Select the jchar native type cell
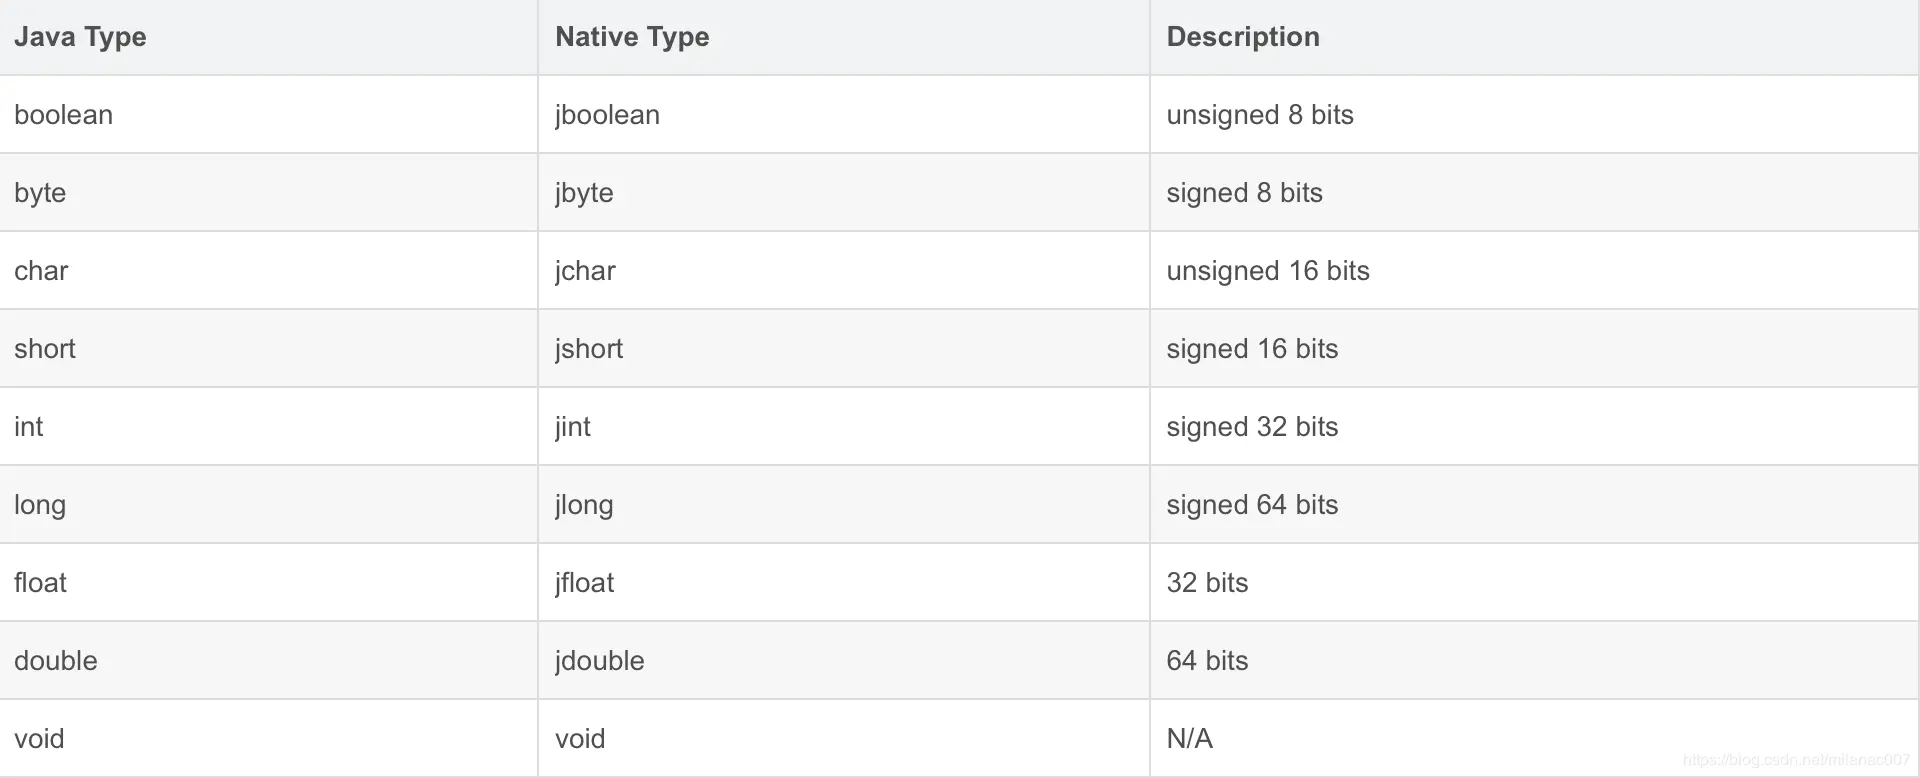The image size is (1920, 778). click(585, 271)
